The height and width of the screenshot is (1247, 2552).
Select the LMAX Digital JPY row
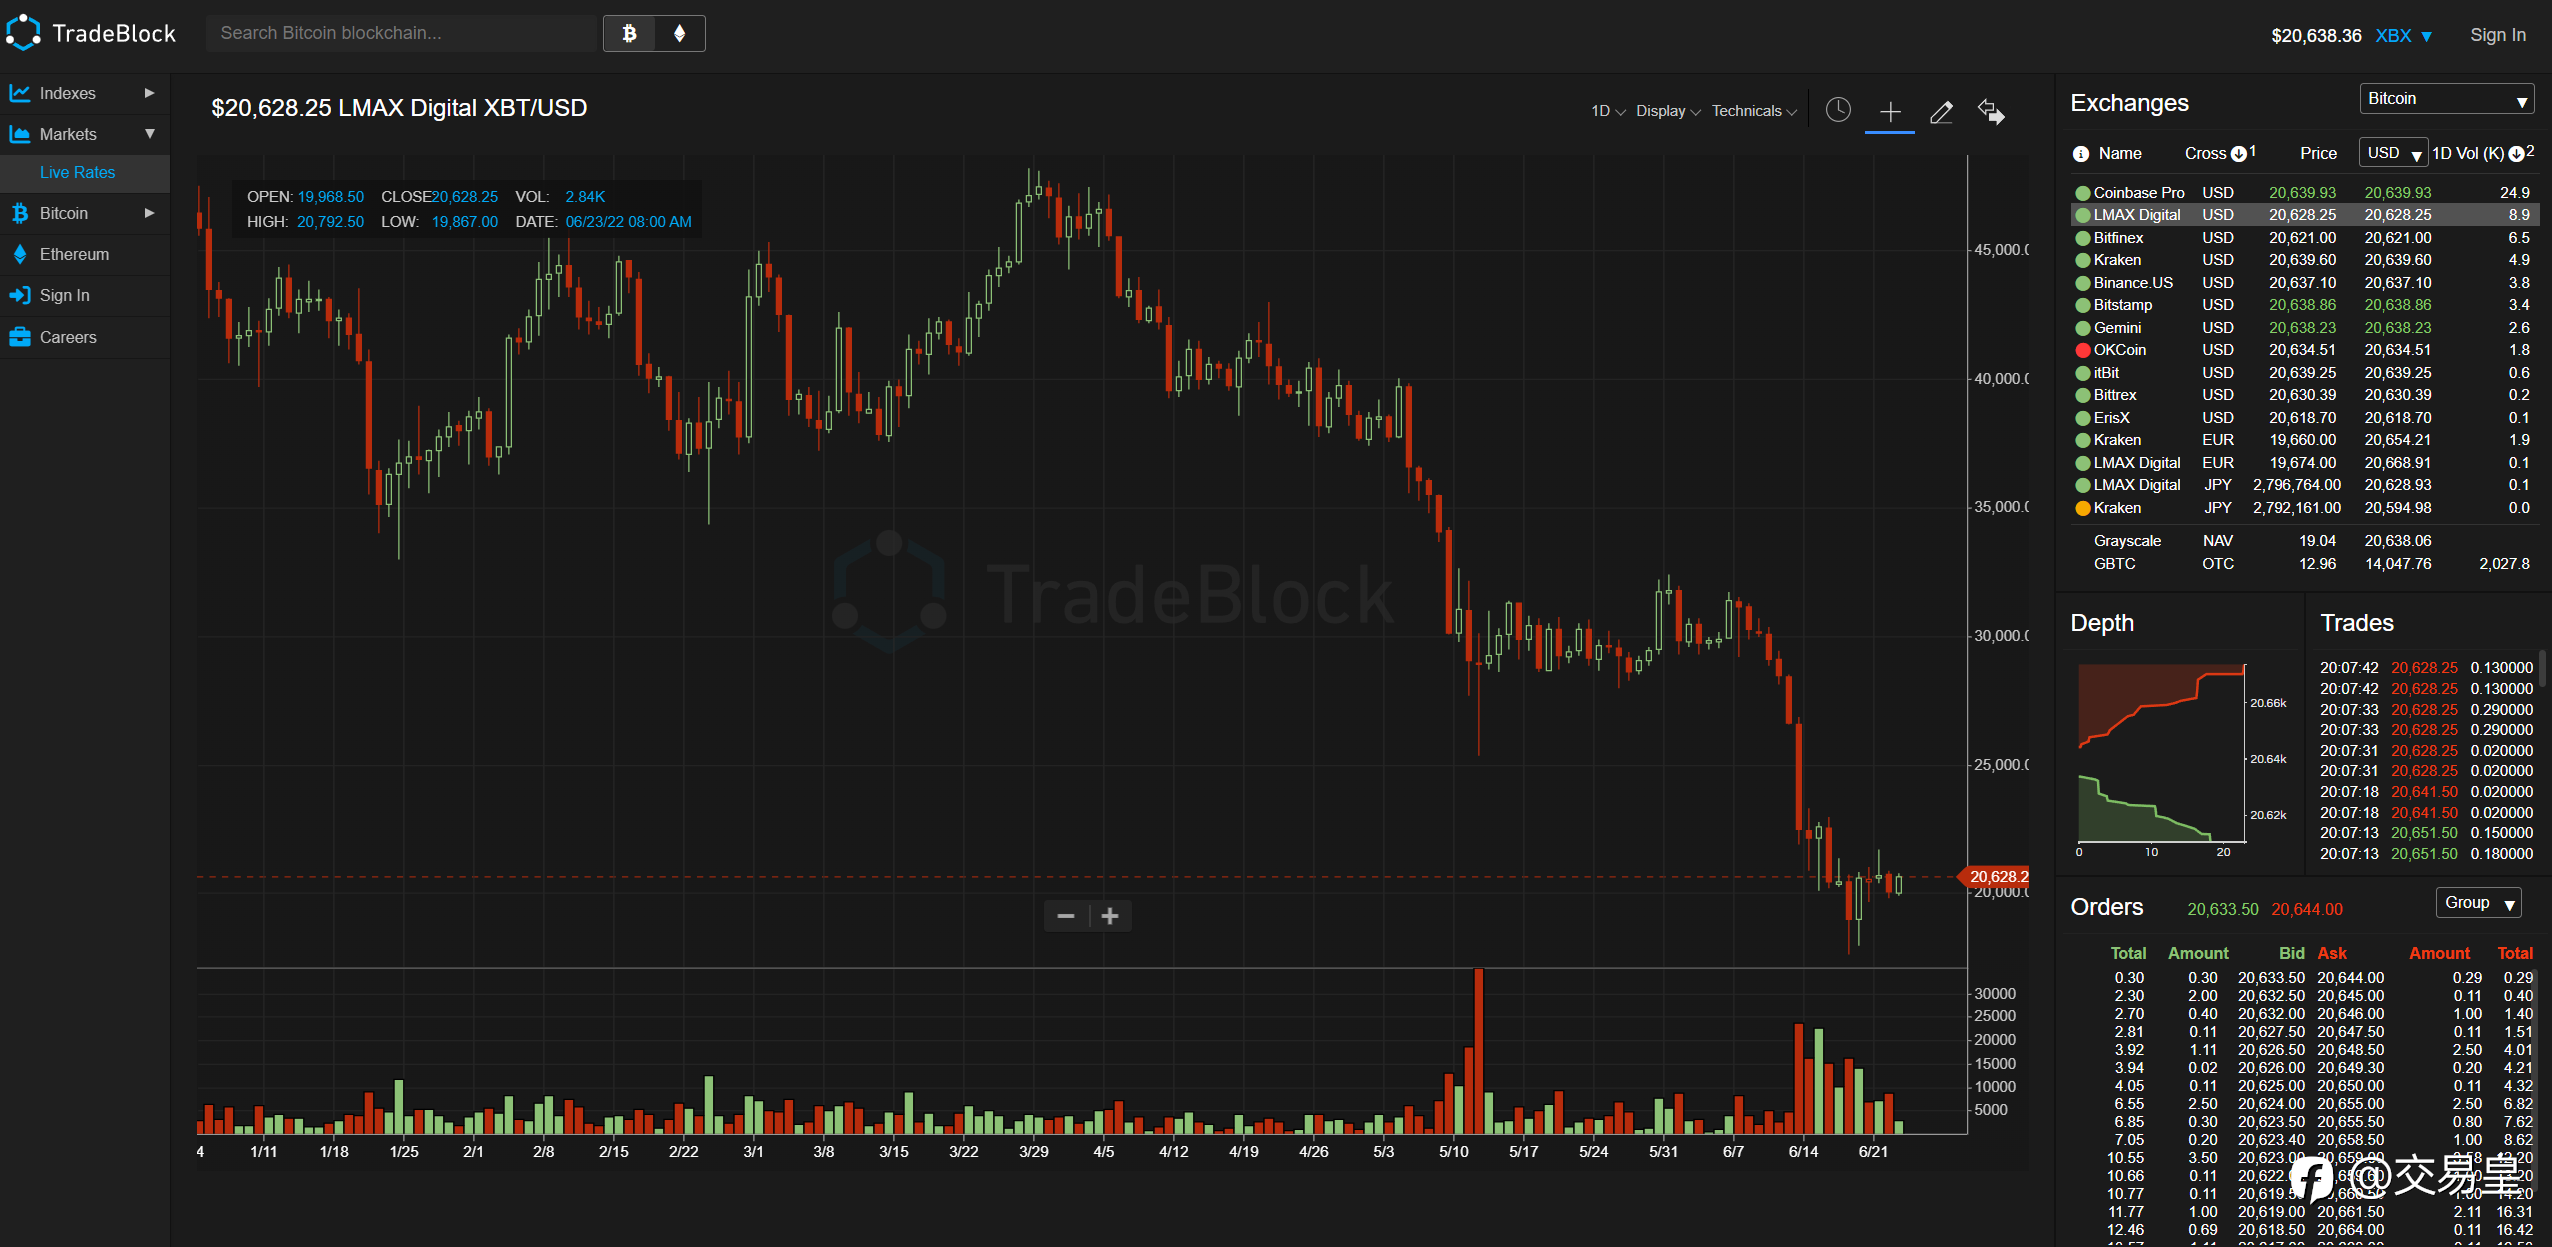[x=2304, y=485]
